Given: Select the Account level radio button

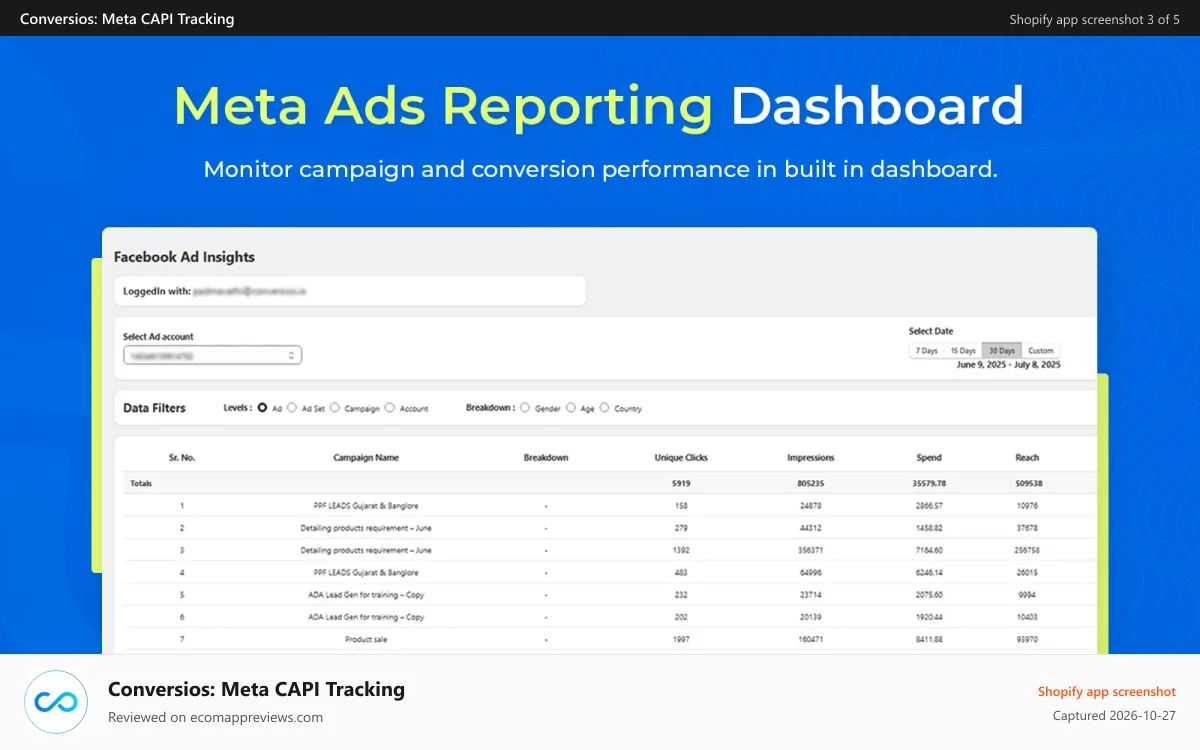Looking at the screenshot, I should pyautogui.click(x=390, y=408).
